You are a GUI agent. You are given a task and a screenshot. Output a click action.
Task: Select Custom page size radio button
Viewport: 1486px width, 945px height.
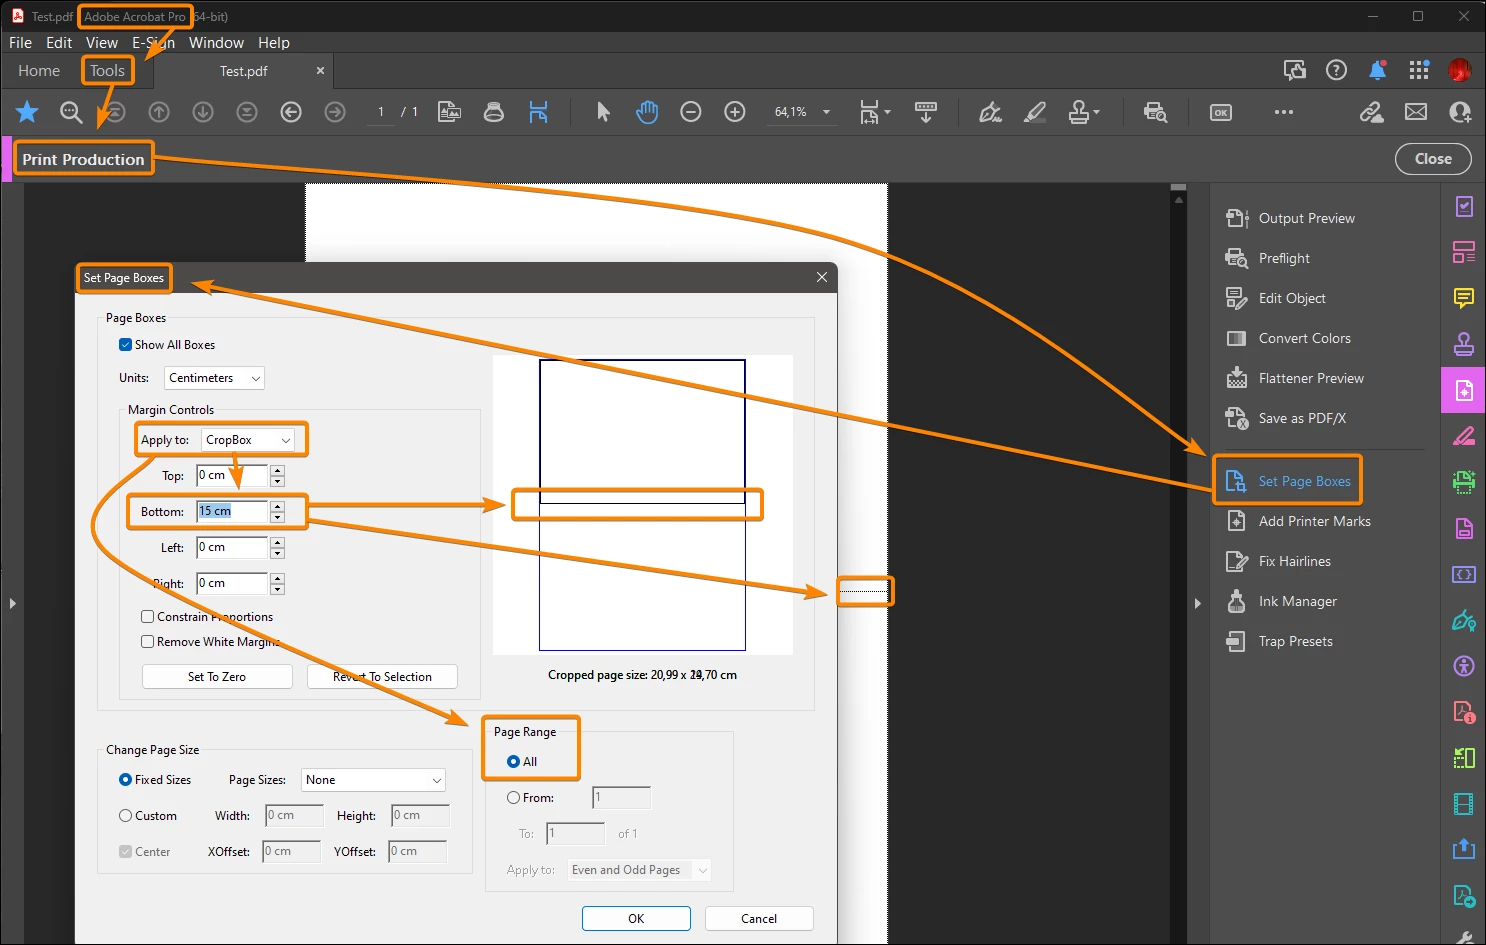coord(125,816)
